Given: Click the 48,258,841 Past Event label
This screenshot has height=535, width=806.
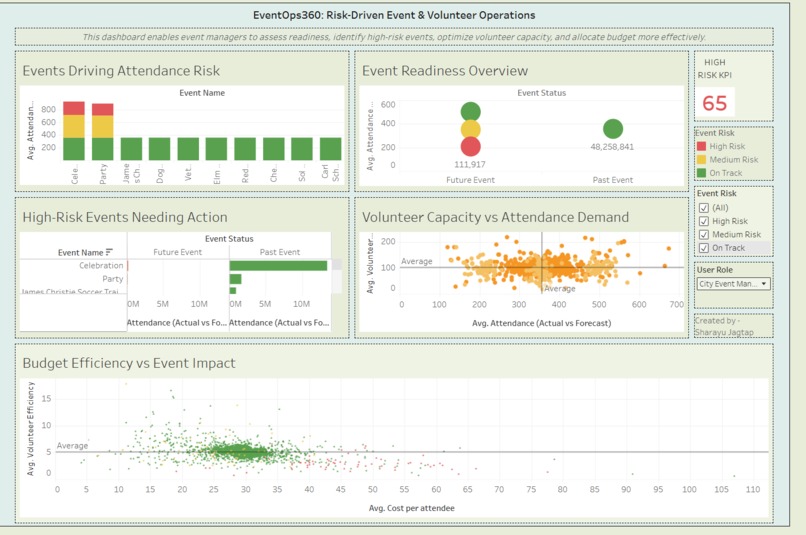Looking at the screenshot, I should click(612, 147).
